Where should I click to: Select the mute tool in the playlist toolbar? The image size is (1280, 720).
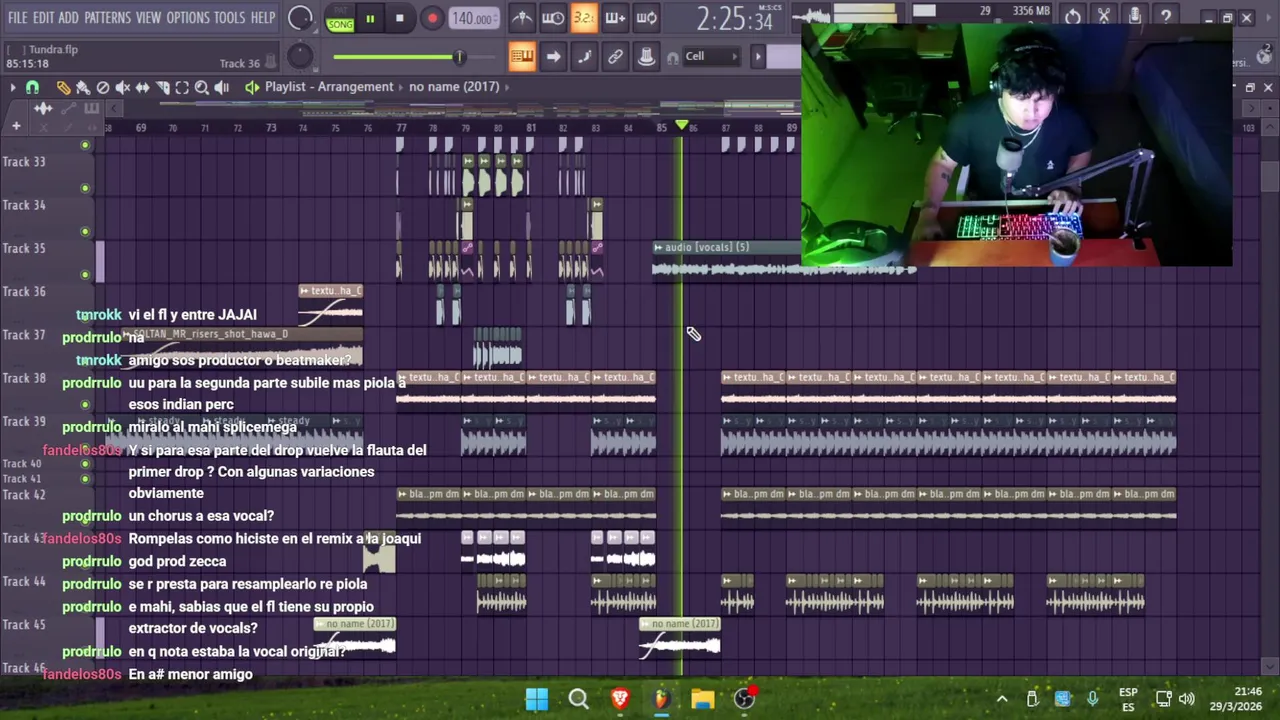pyautogui.click(x=122, y=88)
